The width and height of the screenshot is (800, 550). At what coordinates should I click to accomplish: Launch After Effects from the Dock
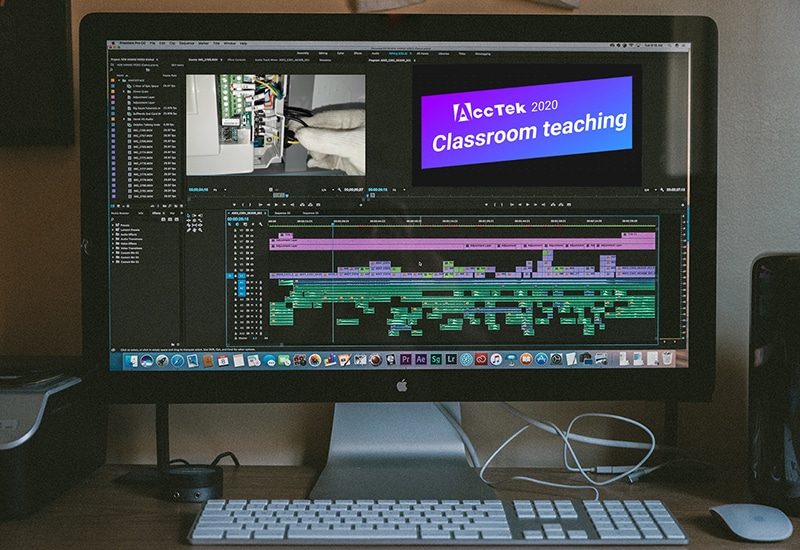(420, 360)
